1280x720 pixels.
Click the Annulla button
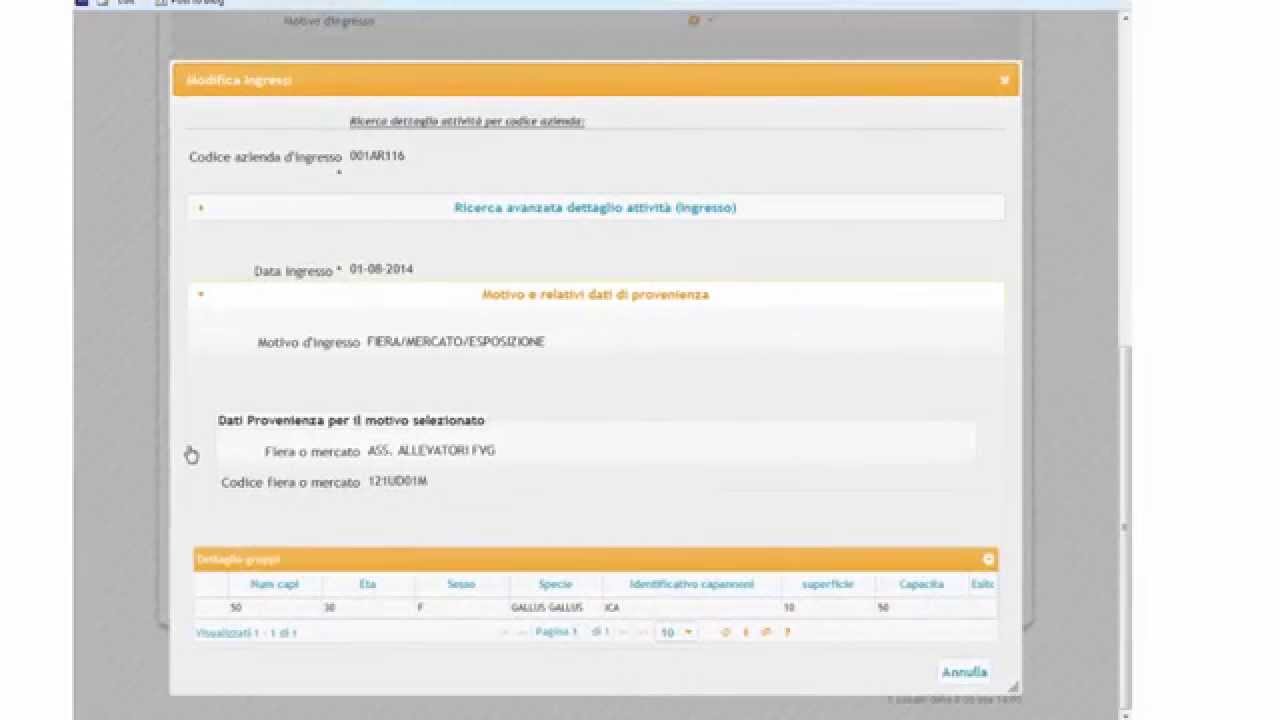[964, 672]
